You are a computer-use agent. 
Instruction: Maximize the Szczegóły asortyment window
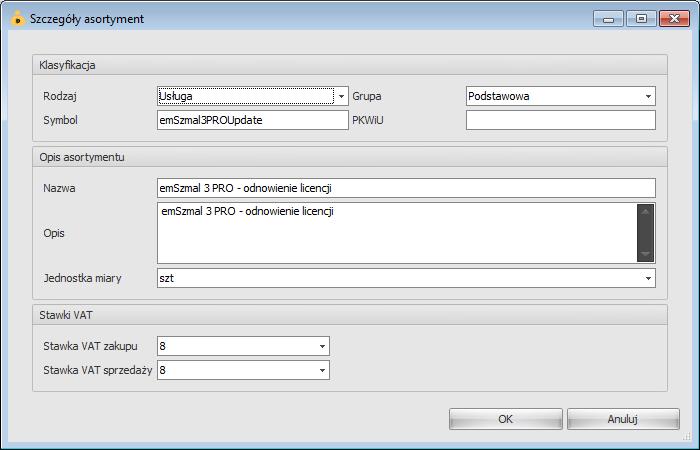pyautogui.click(x=641, y=19)
